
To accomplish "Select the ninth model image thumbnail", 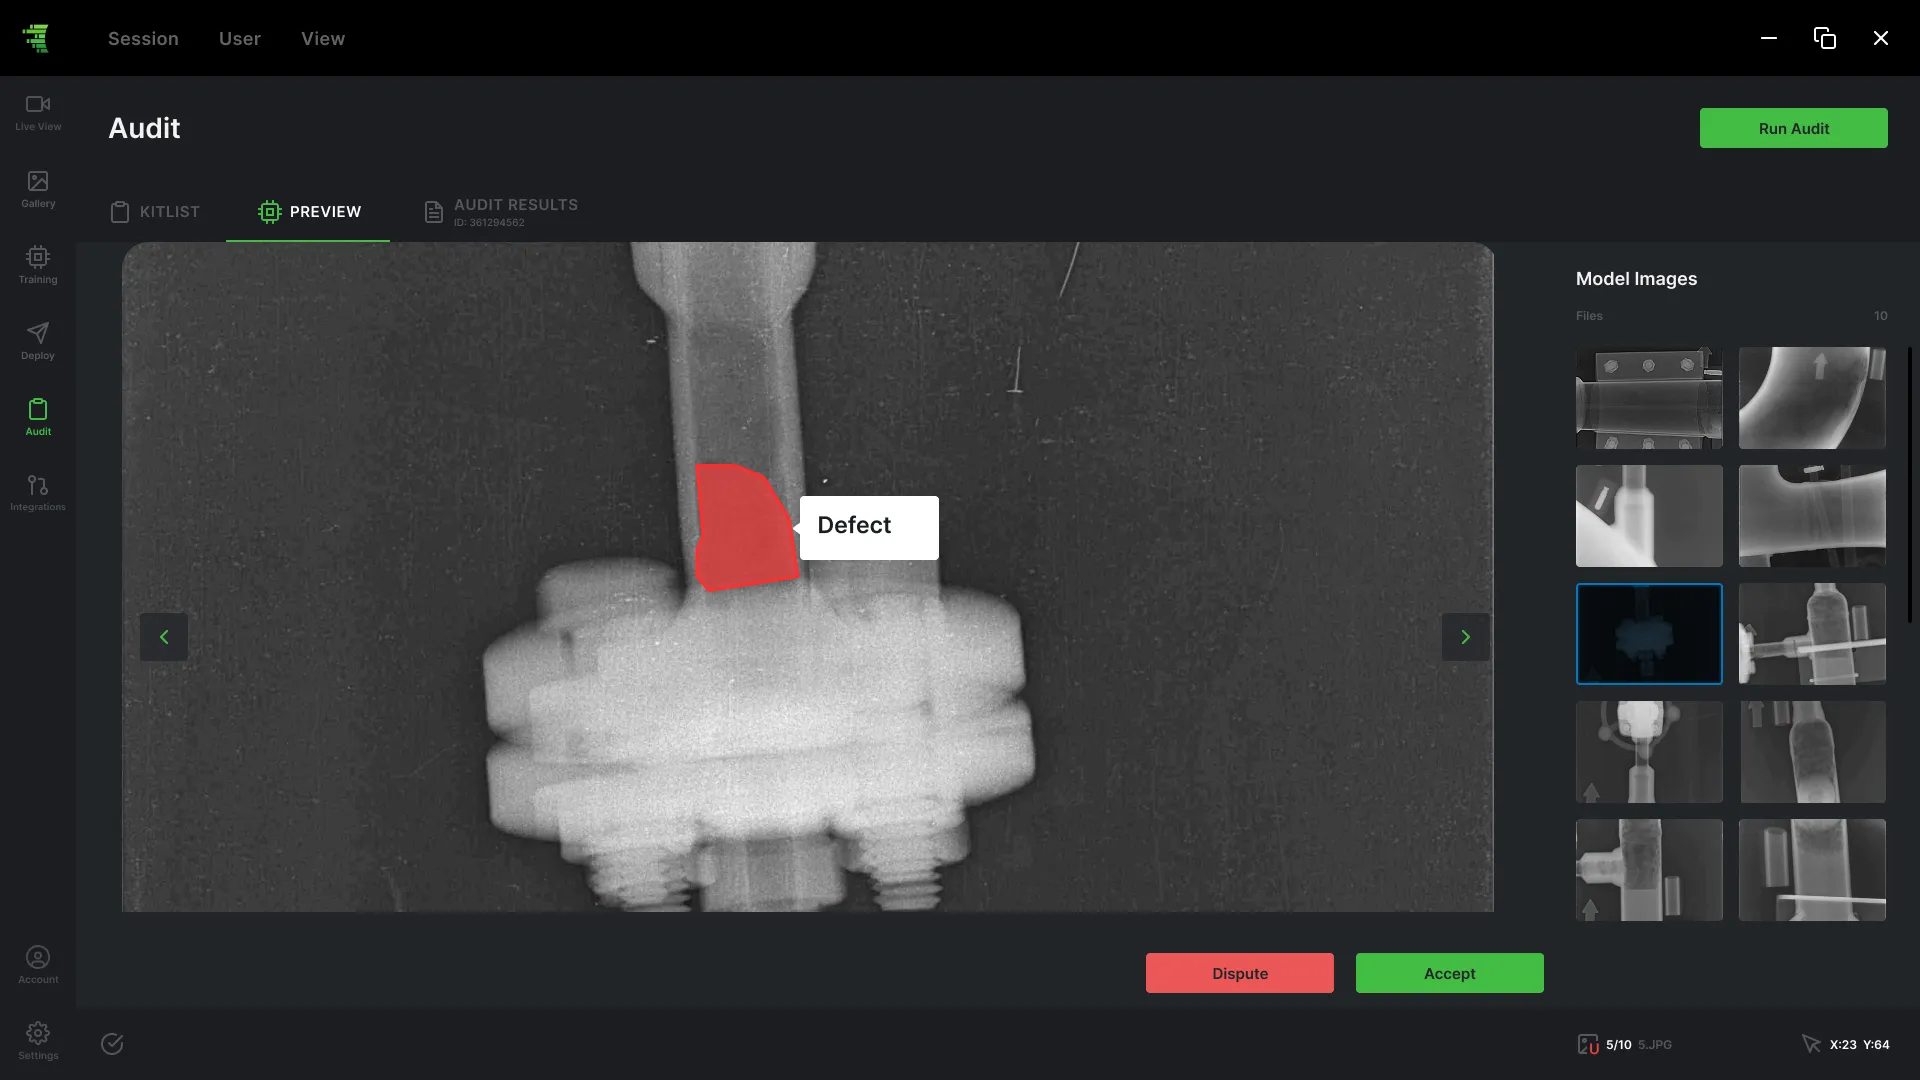I will point(1649,870).
